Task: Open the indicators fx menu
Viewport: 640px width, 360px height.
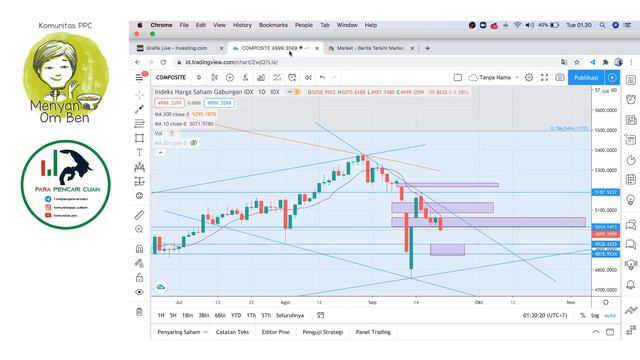Action: tap(245, 77)
